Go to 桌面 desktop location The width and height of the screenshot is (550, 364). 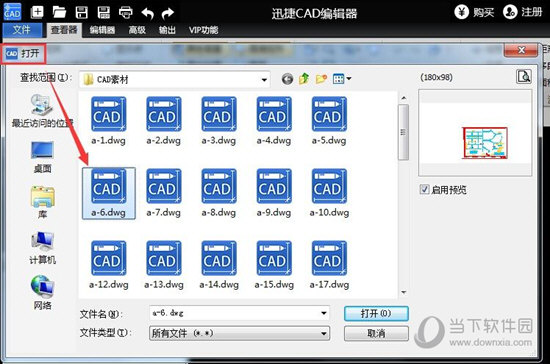42,157
